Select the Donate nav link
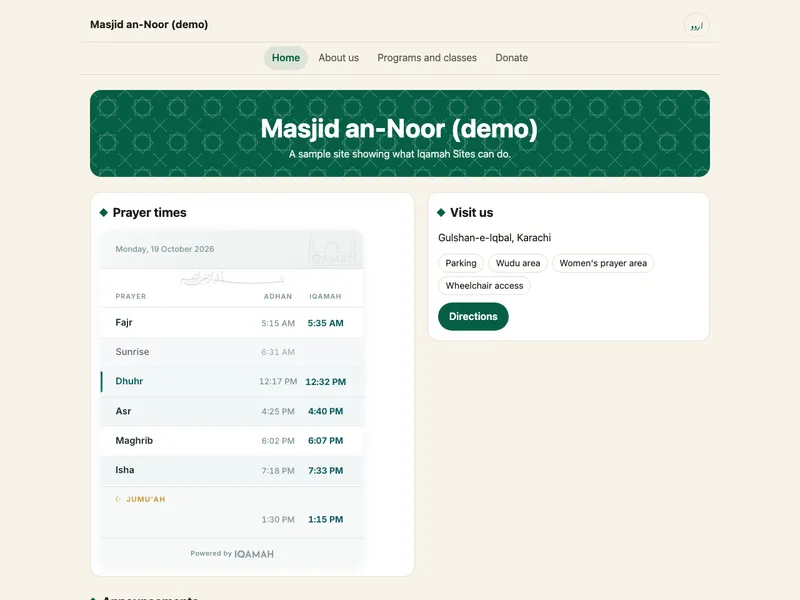 (x=512, y=58)
